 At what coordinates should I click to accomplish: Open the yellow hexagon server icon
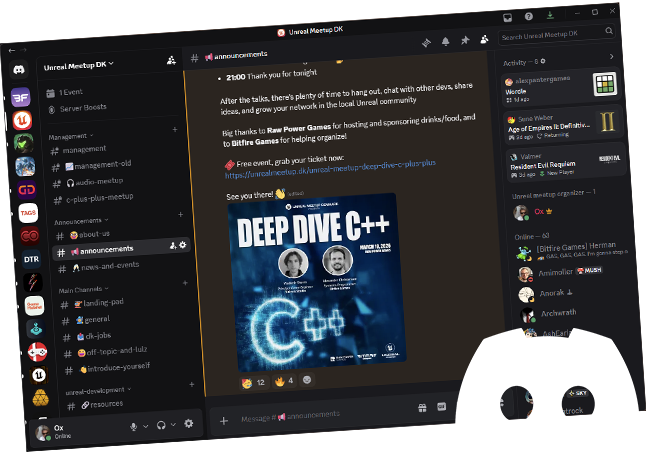pos(40,398)
